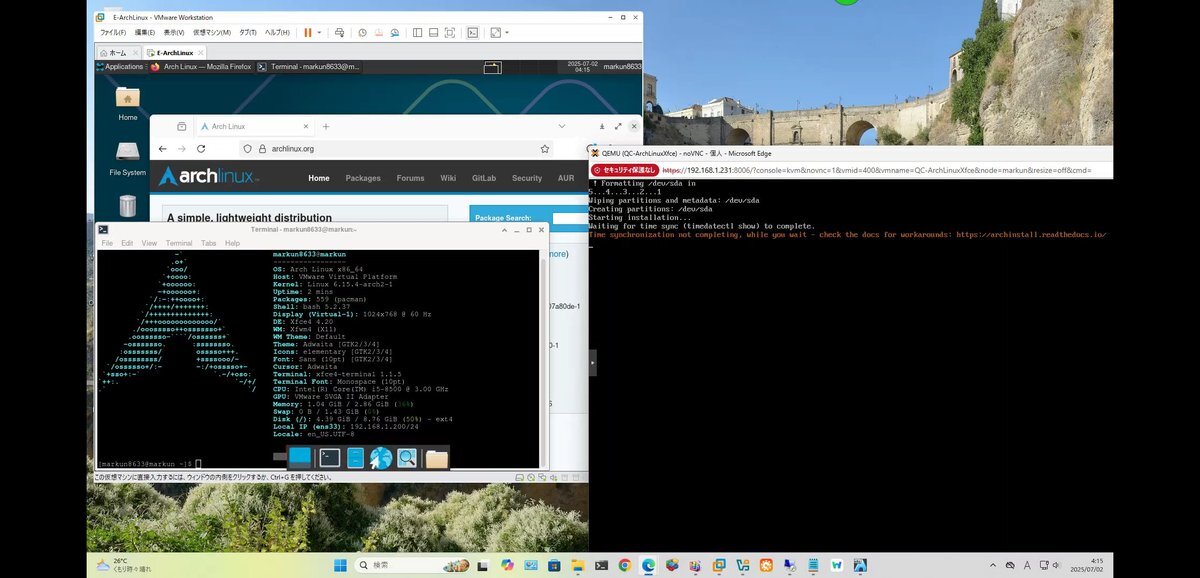The width and height of the screenshot is (1200, 578).
Task: Open the タブ(T) menu in VMware
Action: [x=248, y=32]
